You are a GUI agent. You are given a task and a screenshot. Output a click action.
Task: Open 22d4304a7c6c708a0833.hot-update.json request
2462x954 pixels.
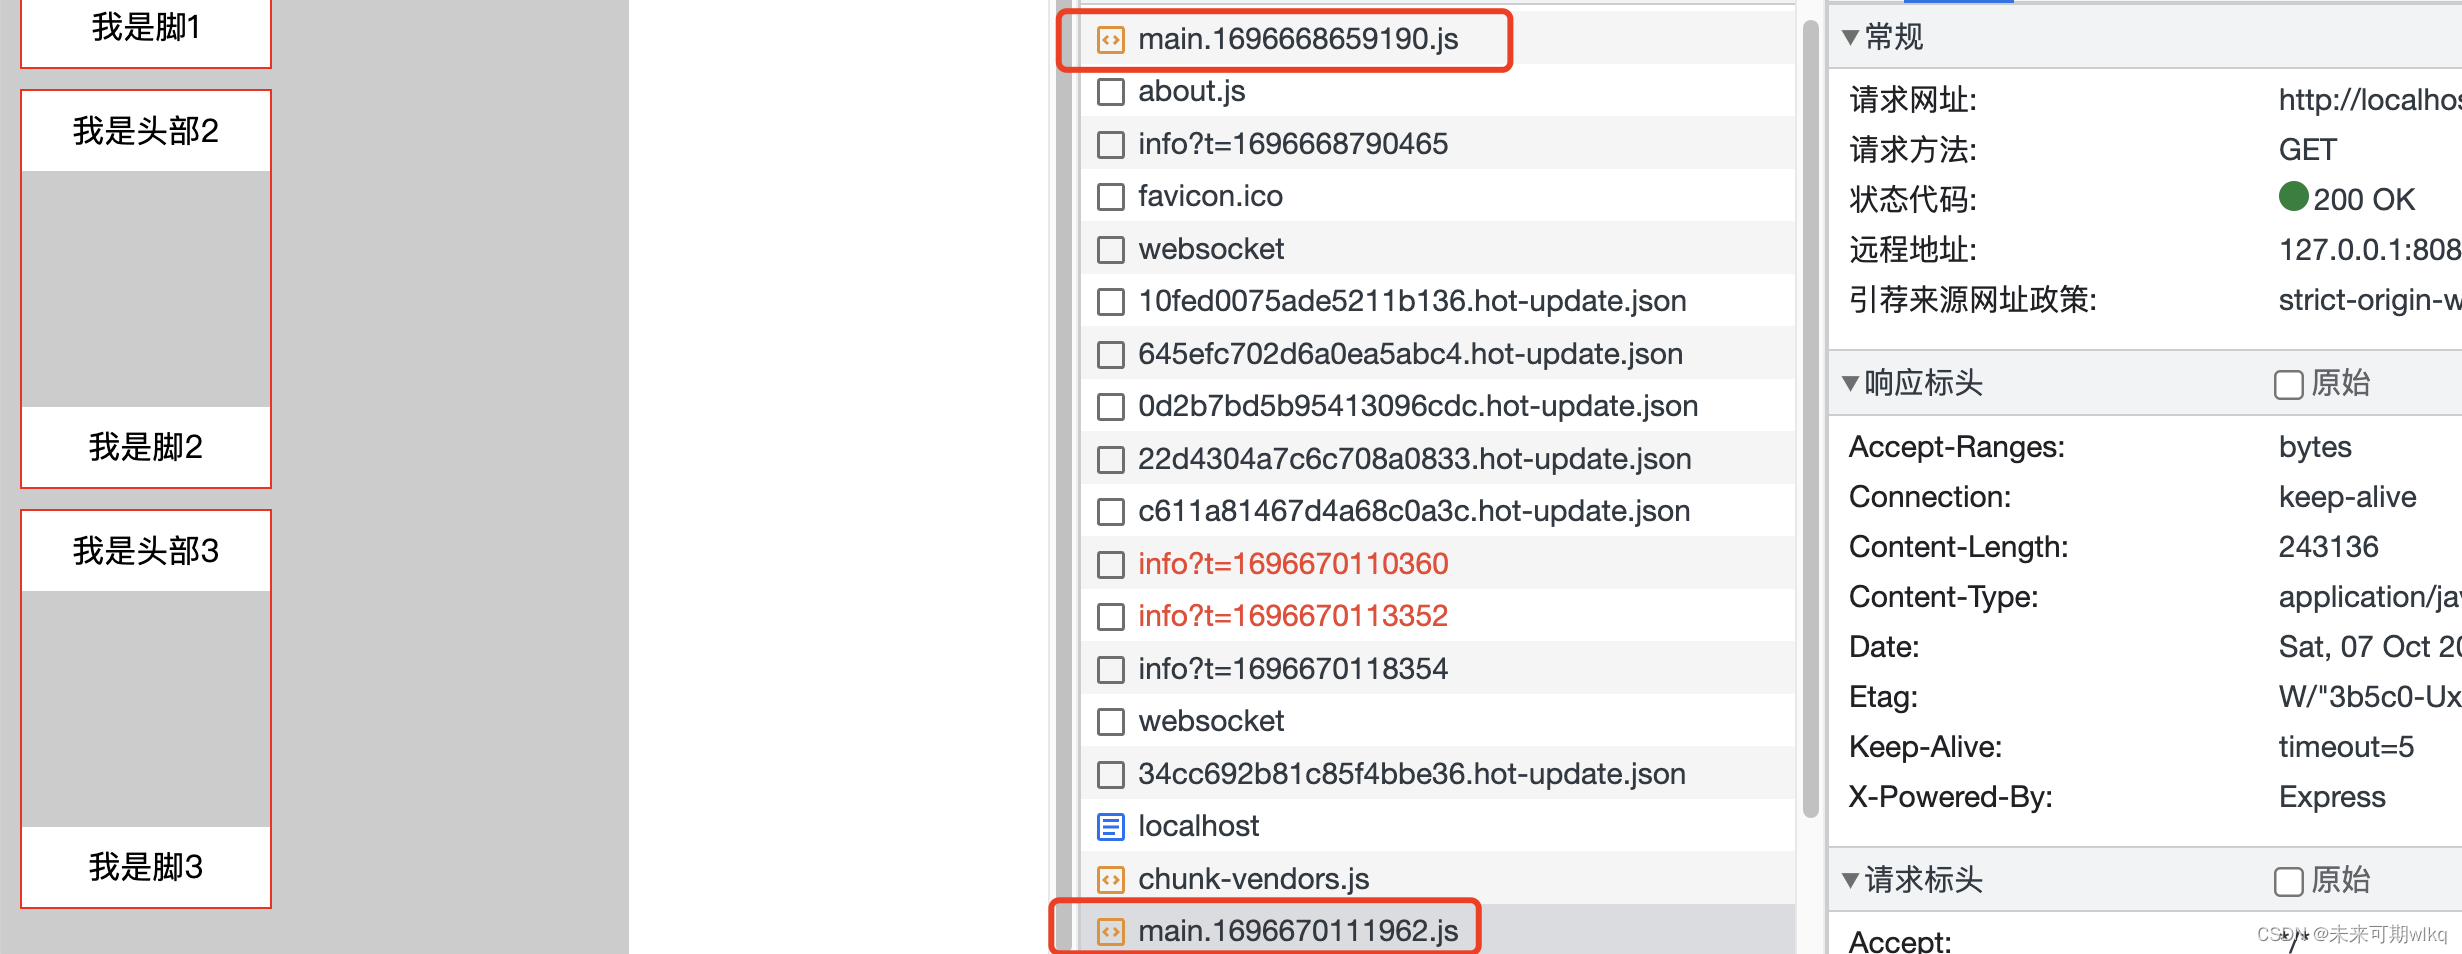pos(1414,459)
